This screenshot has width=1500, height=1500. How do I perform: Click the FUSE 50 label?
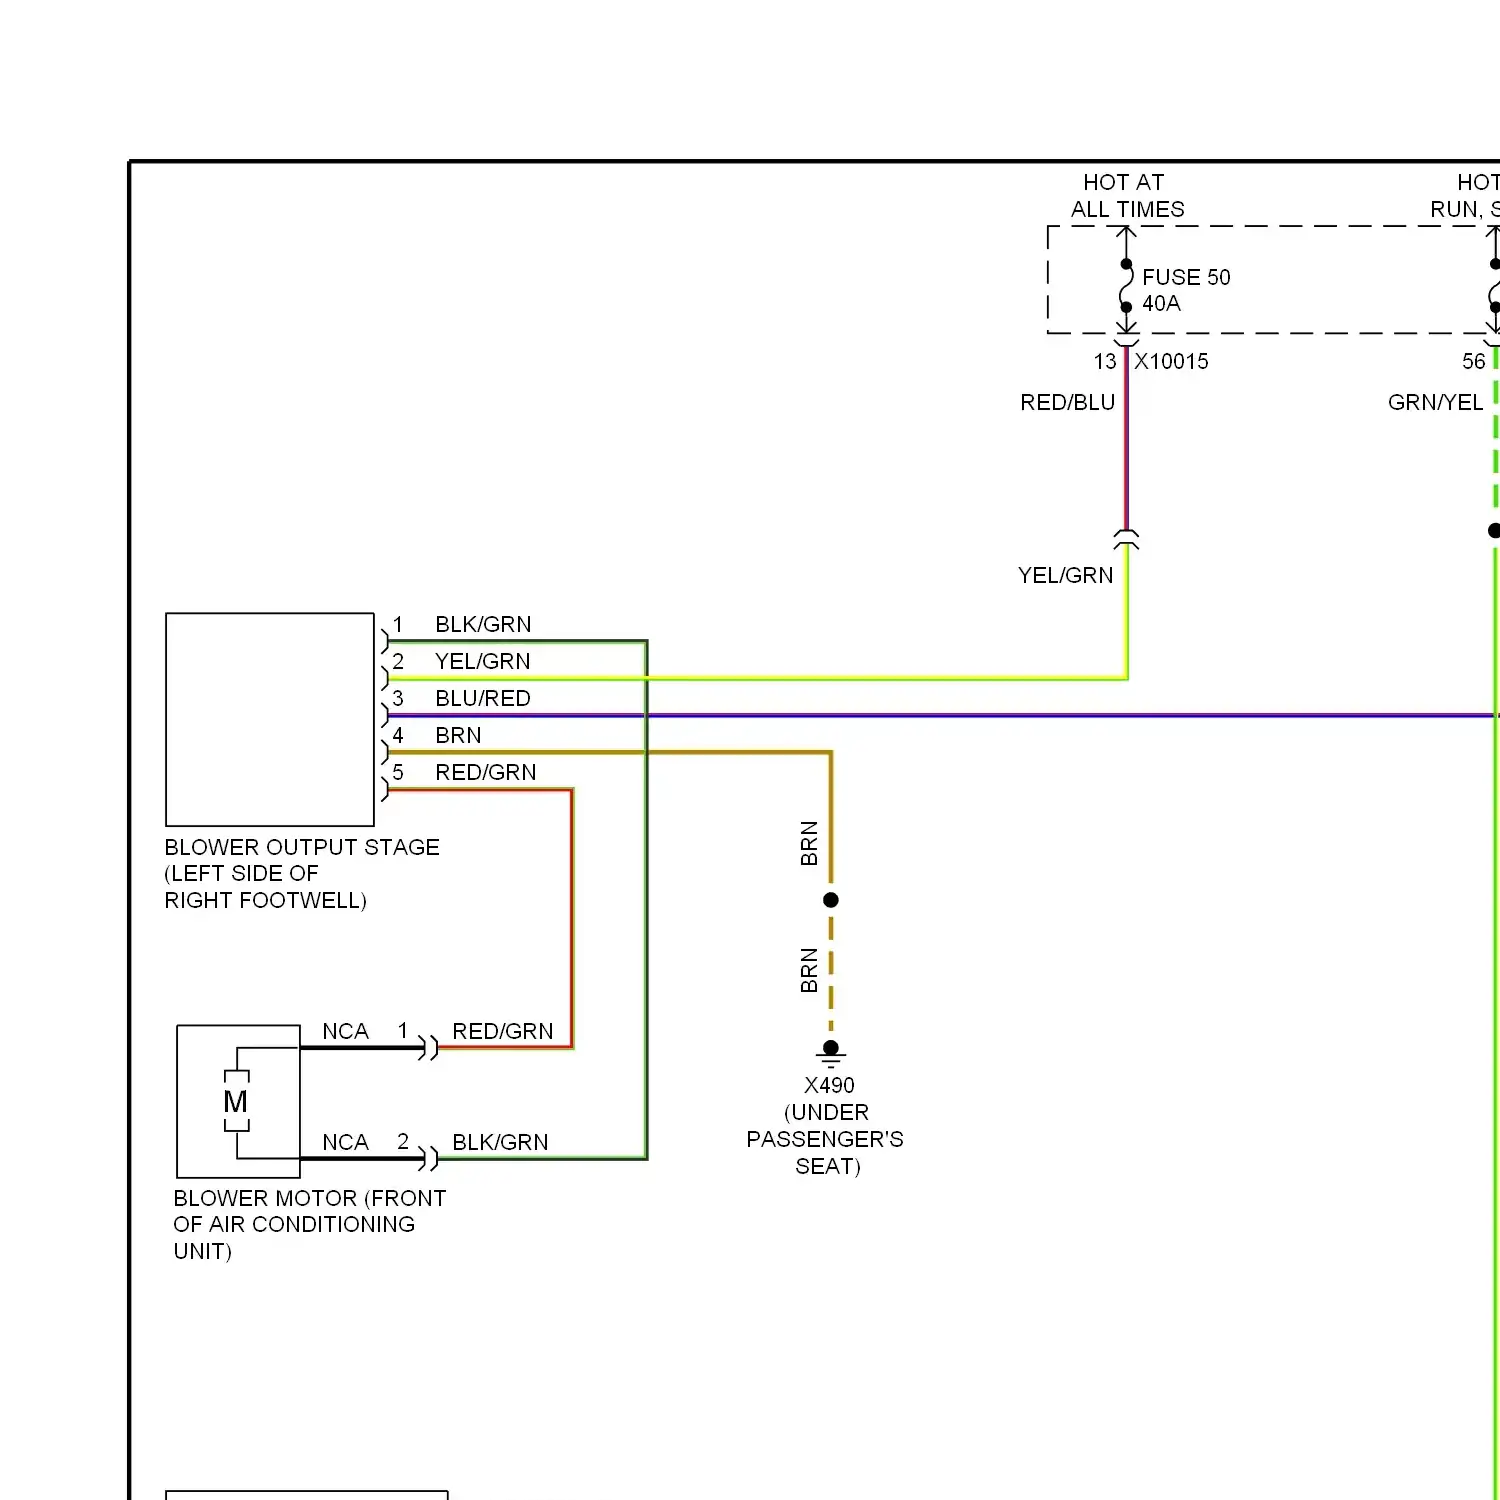(1186, 277)
